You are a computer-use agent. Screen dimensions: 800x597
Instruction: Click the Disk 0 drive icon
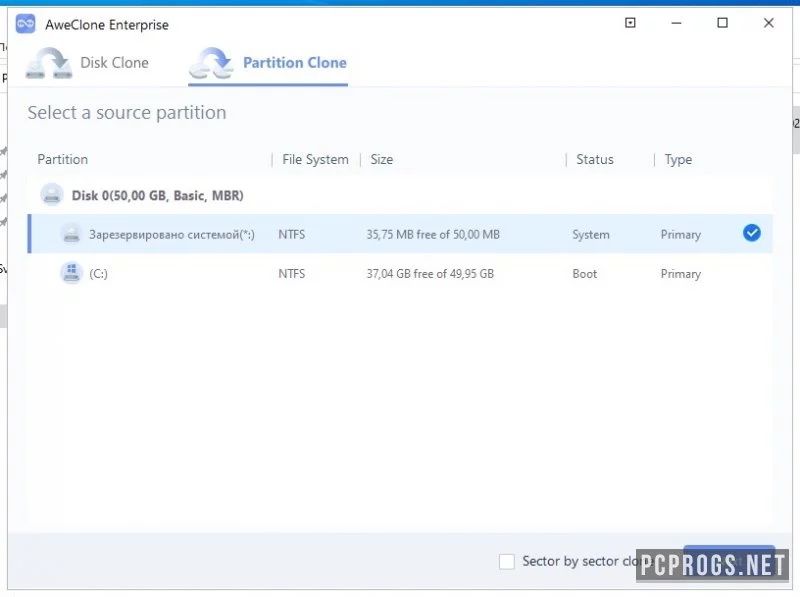pos(52,195)
